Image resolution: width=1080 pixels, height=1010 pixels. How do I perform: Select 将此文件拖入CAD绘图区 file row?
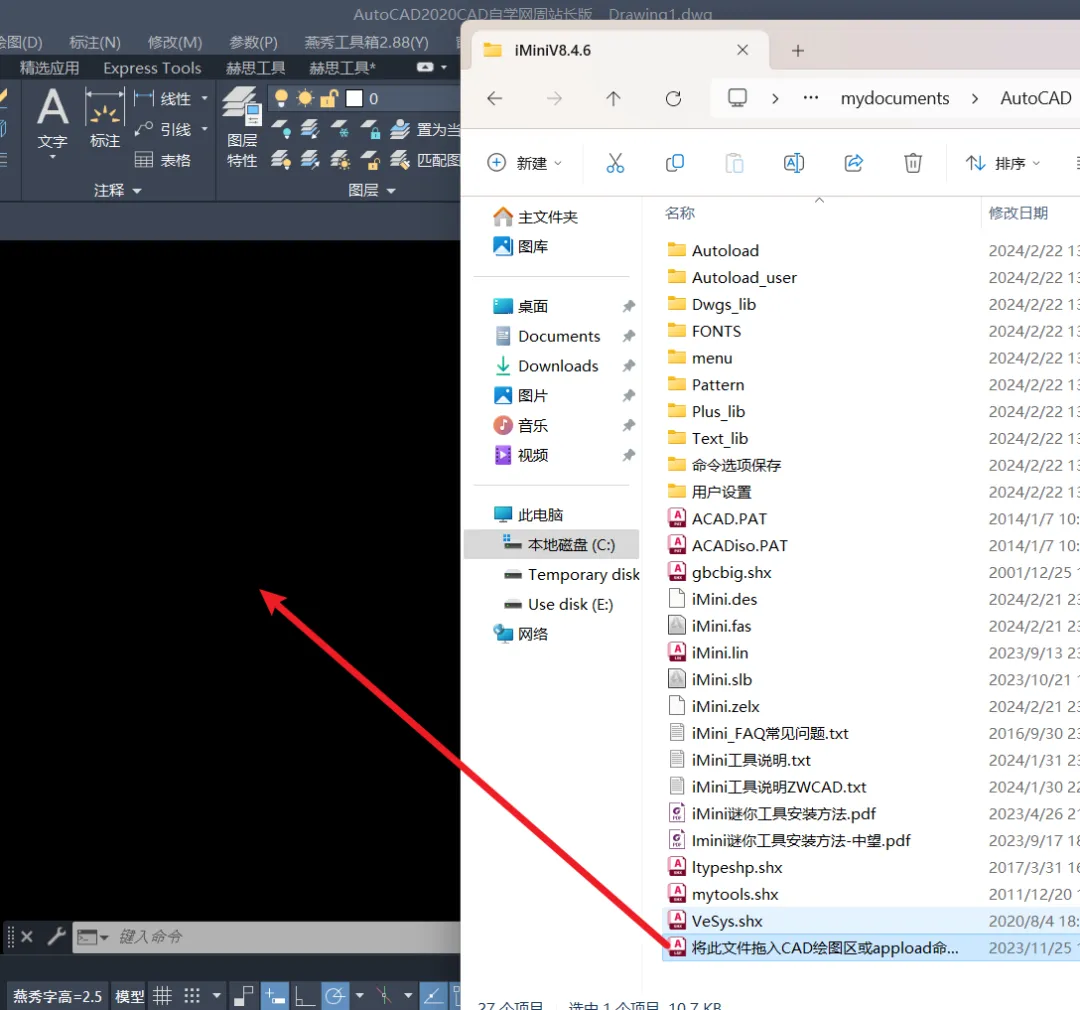point(871,948)
